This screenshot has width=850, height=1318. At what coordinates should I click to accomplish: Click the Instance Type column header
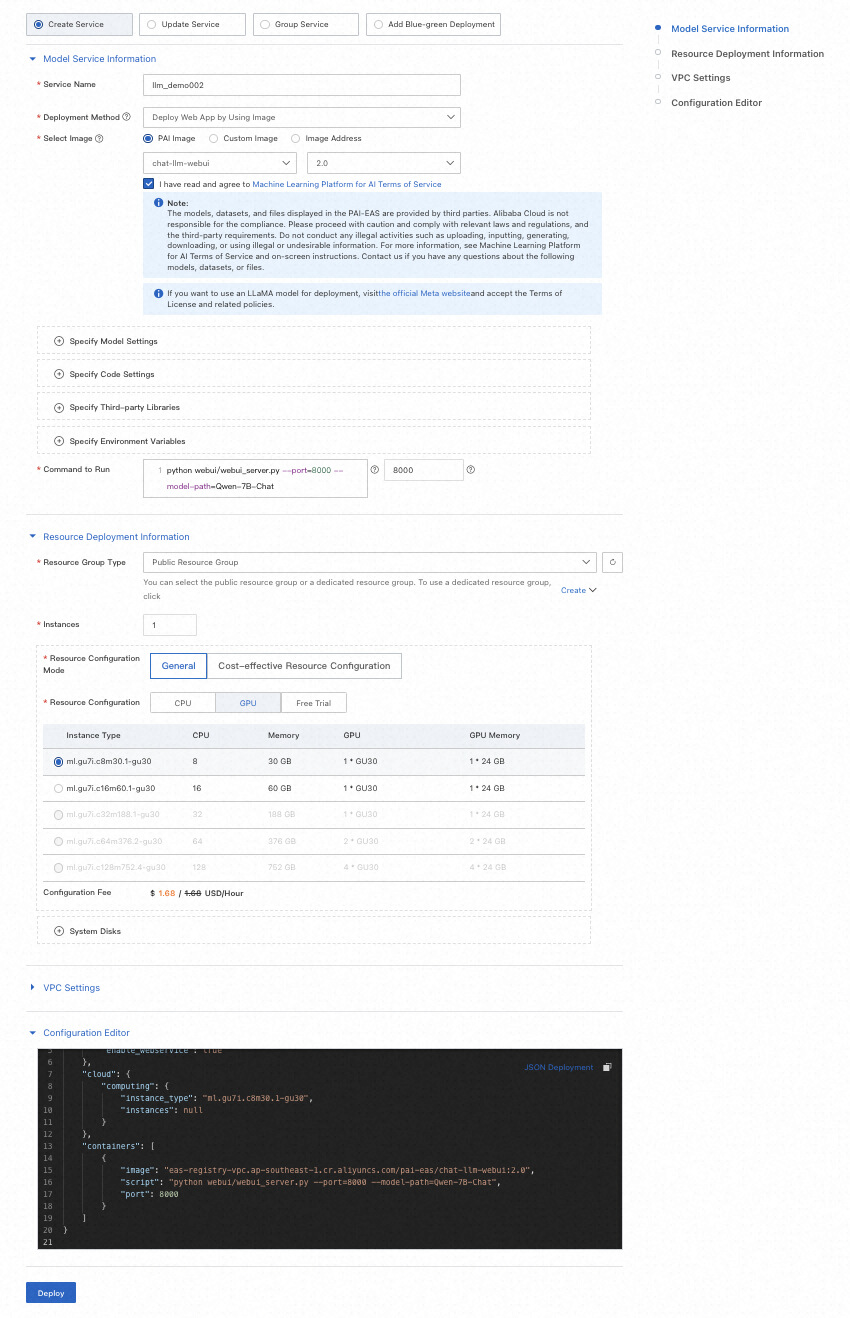point(96,735)
